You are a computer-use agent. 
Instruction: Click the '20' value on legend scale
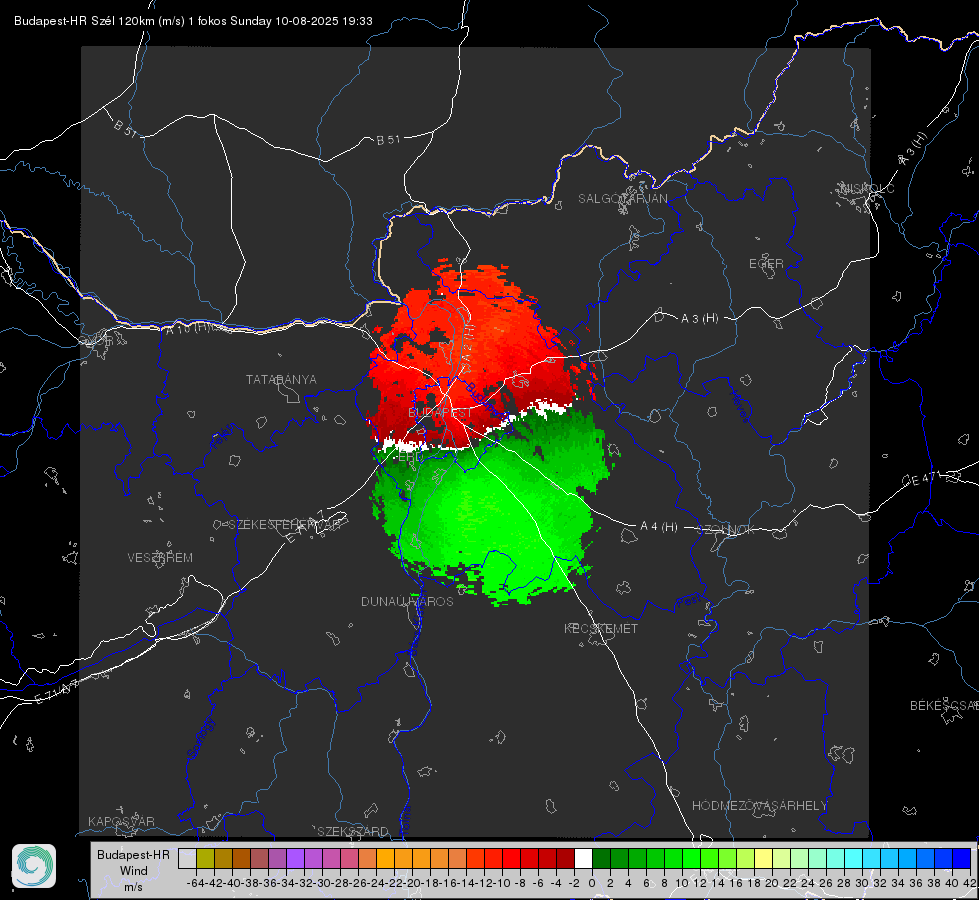(x=772, y=883)
